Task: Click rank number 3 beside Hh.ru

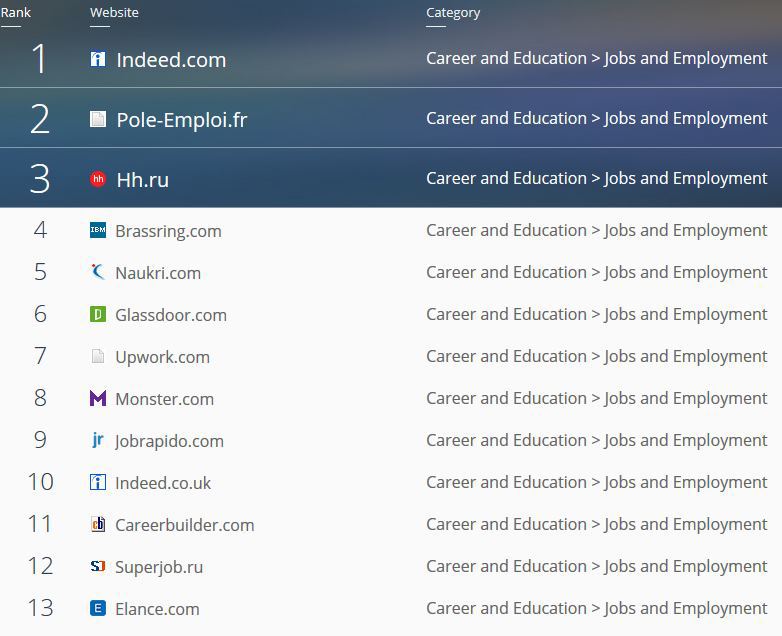Action: 39,179
